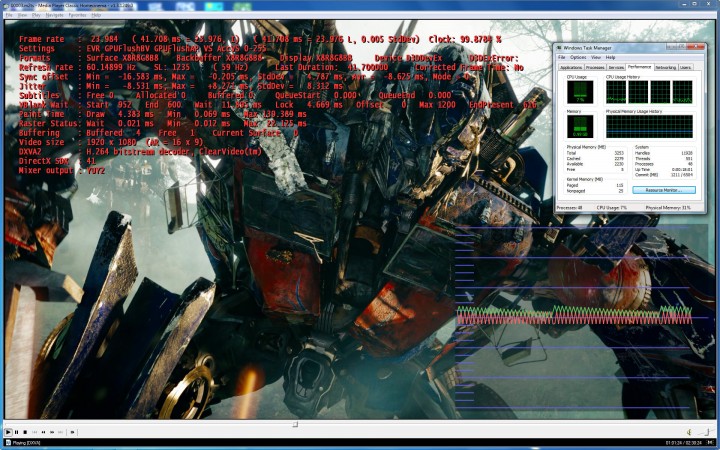Switch to the Users tab in Task Manager
The height and width of the screenshot is (450, 720).
pos(686,68)
